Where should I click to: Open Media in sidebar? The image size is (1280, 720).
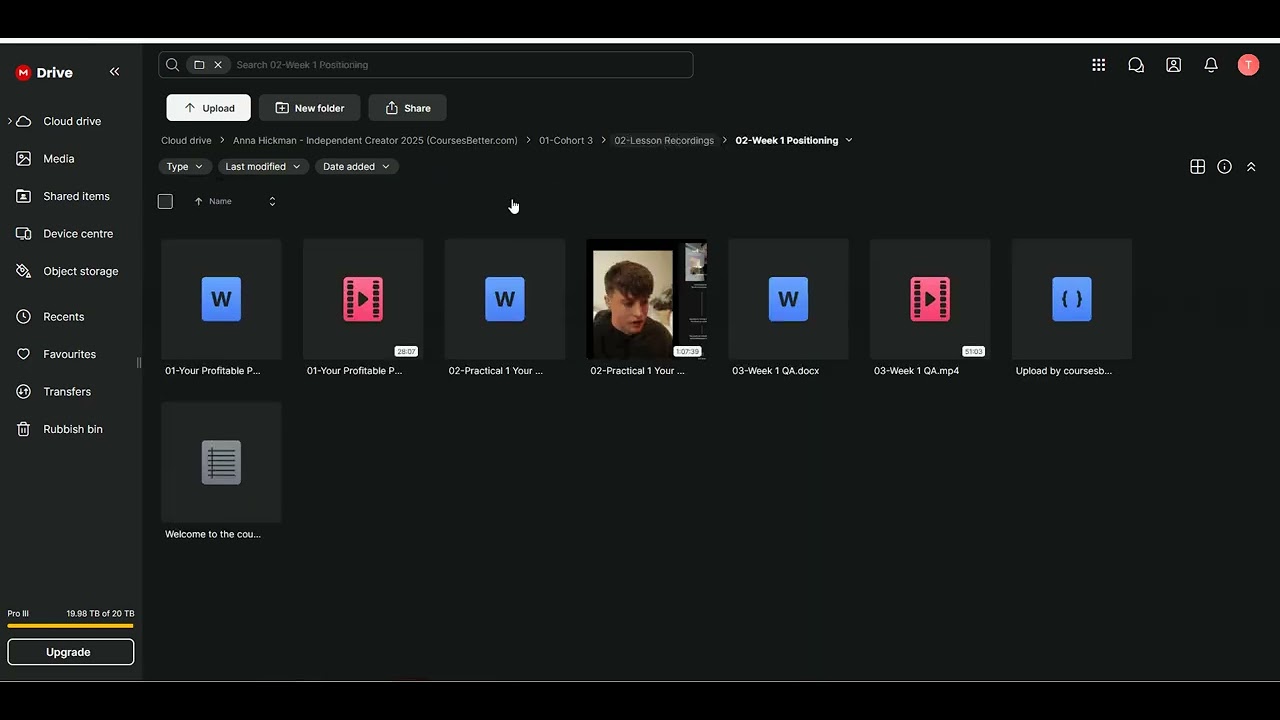pos(59,159)
